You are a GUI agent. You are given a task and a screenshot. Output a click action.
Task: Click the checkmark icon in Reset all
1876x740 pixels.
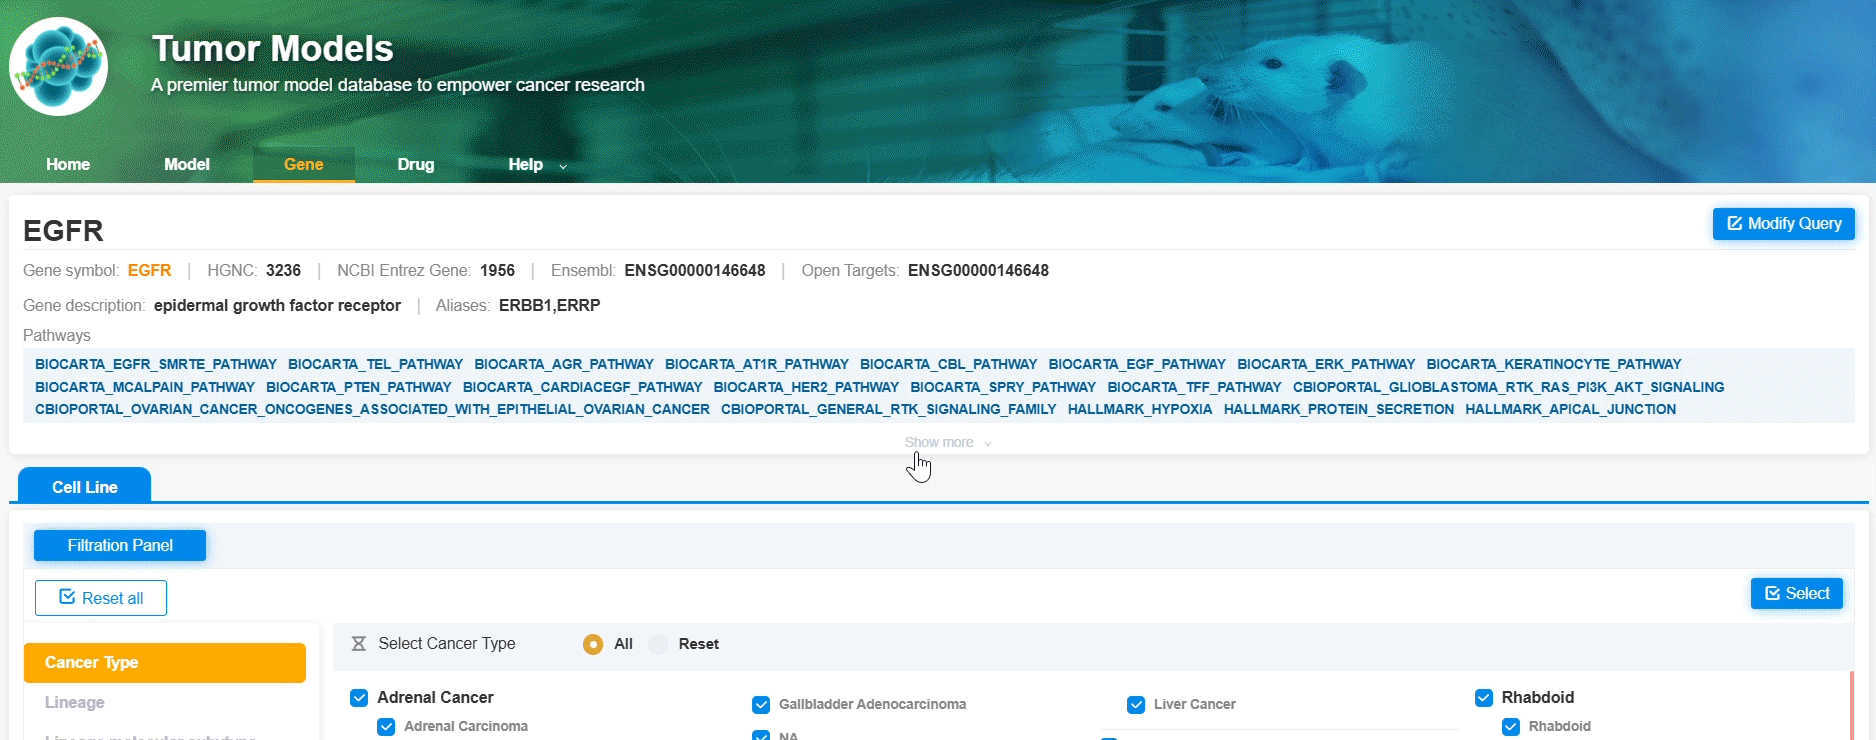coord(67,597)
